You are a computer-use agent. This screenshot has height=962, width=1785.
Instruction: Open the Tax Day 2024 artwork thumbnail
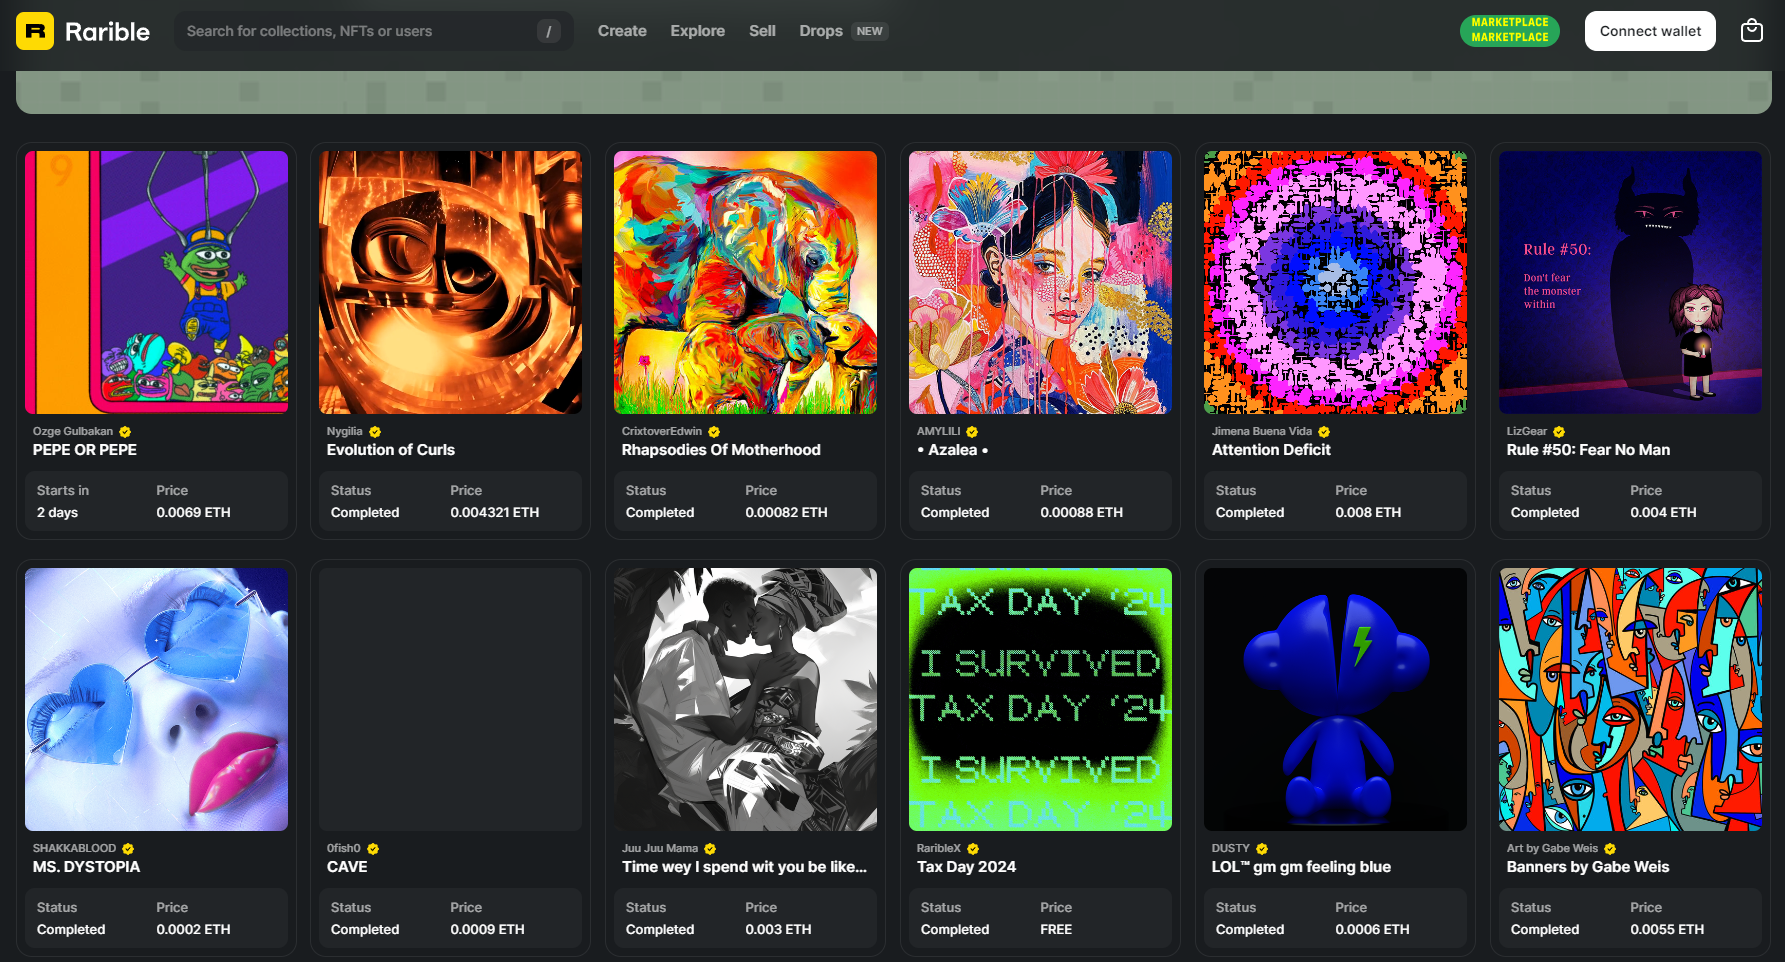(x=1040, y=699)
